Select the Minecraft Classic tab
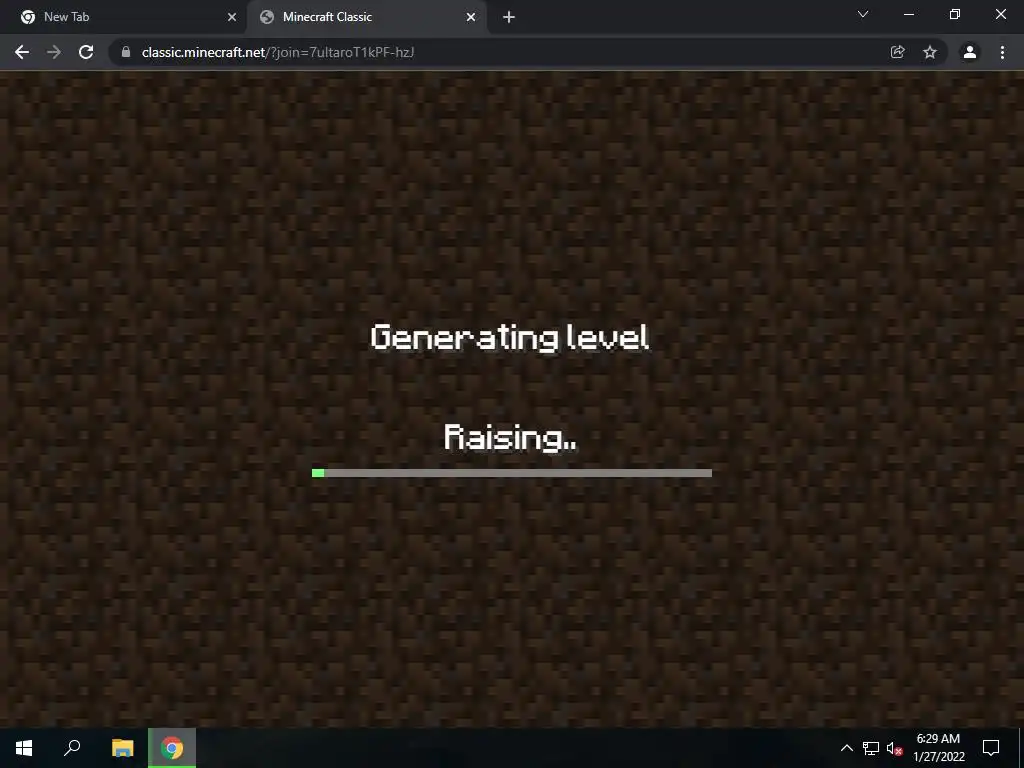The height and width of the screenshot is (768, 1024). point(366,17)
